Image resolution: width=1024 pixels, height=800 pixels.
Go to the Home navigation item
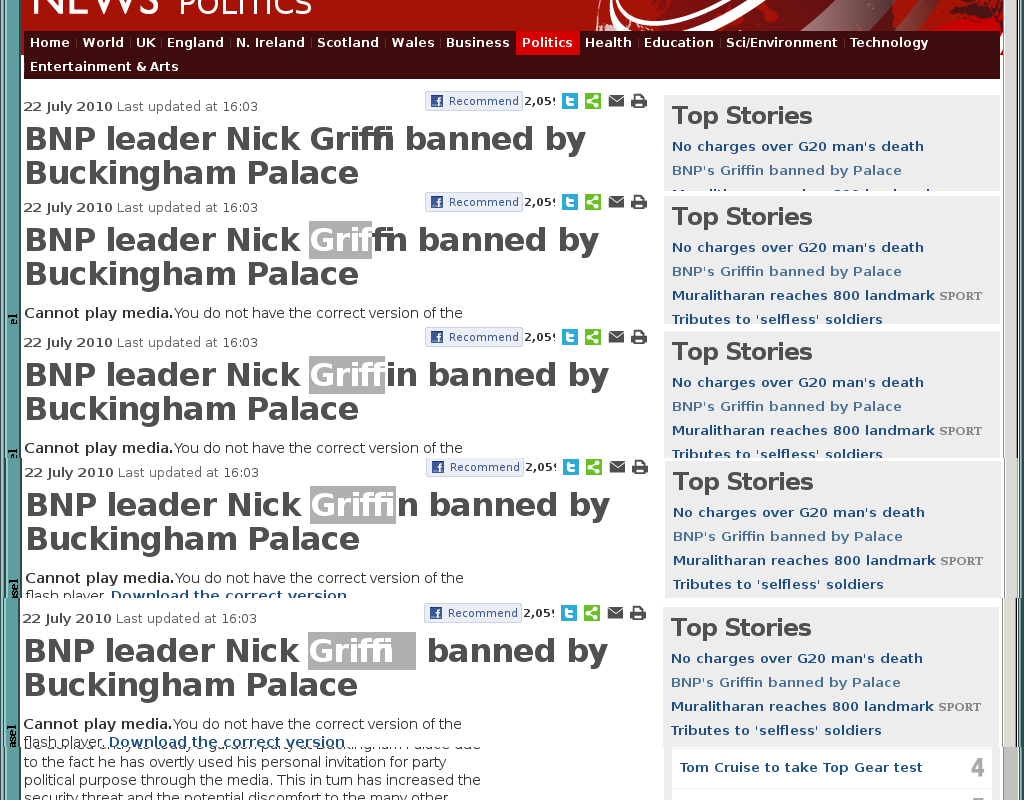coord(50,42)
